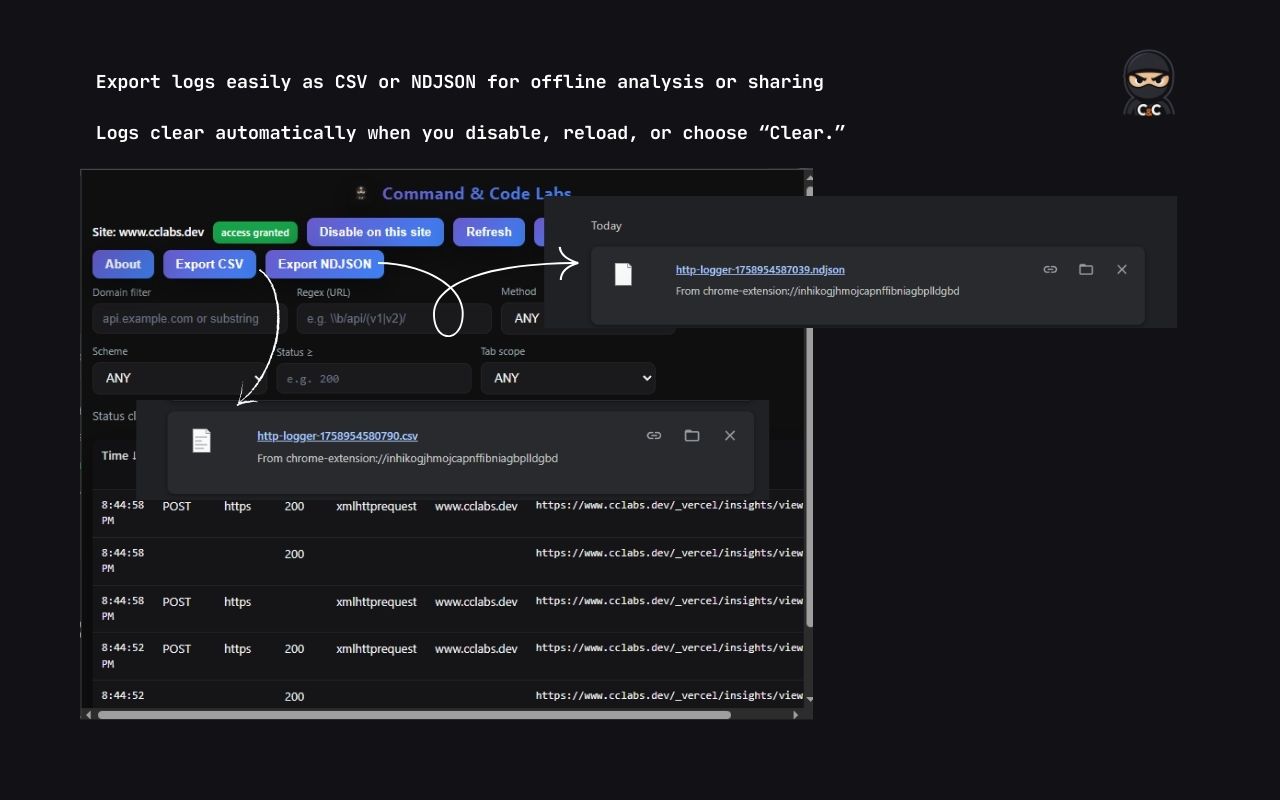Click the Today heading in downloads
1280x800 pixels.
[x=606, y=226]
